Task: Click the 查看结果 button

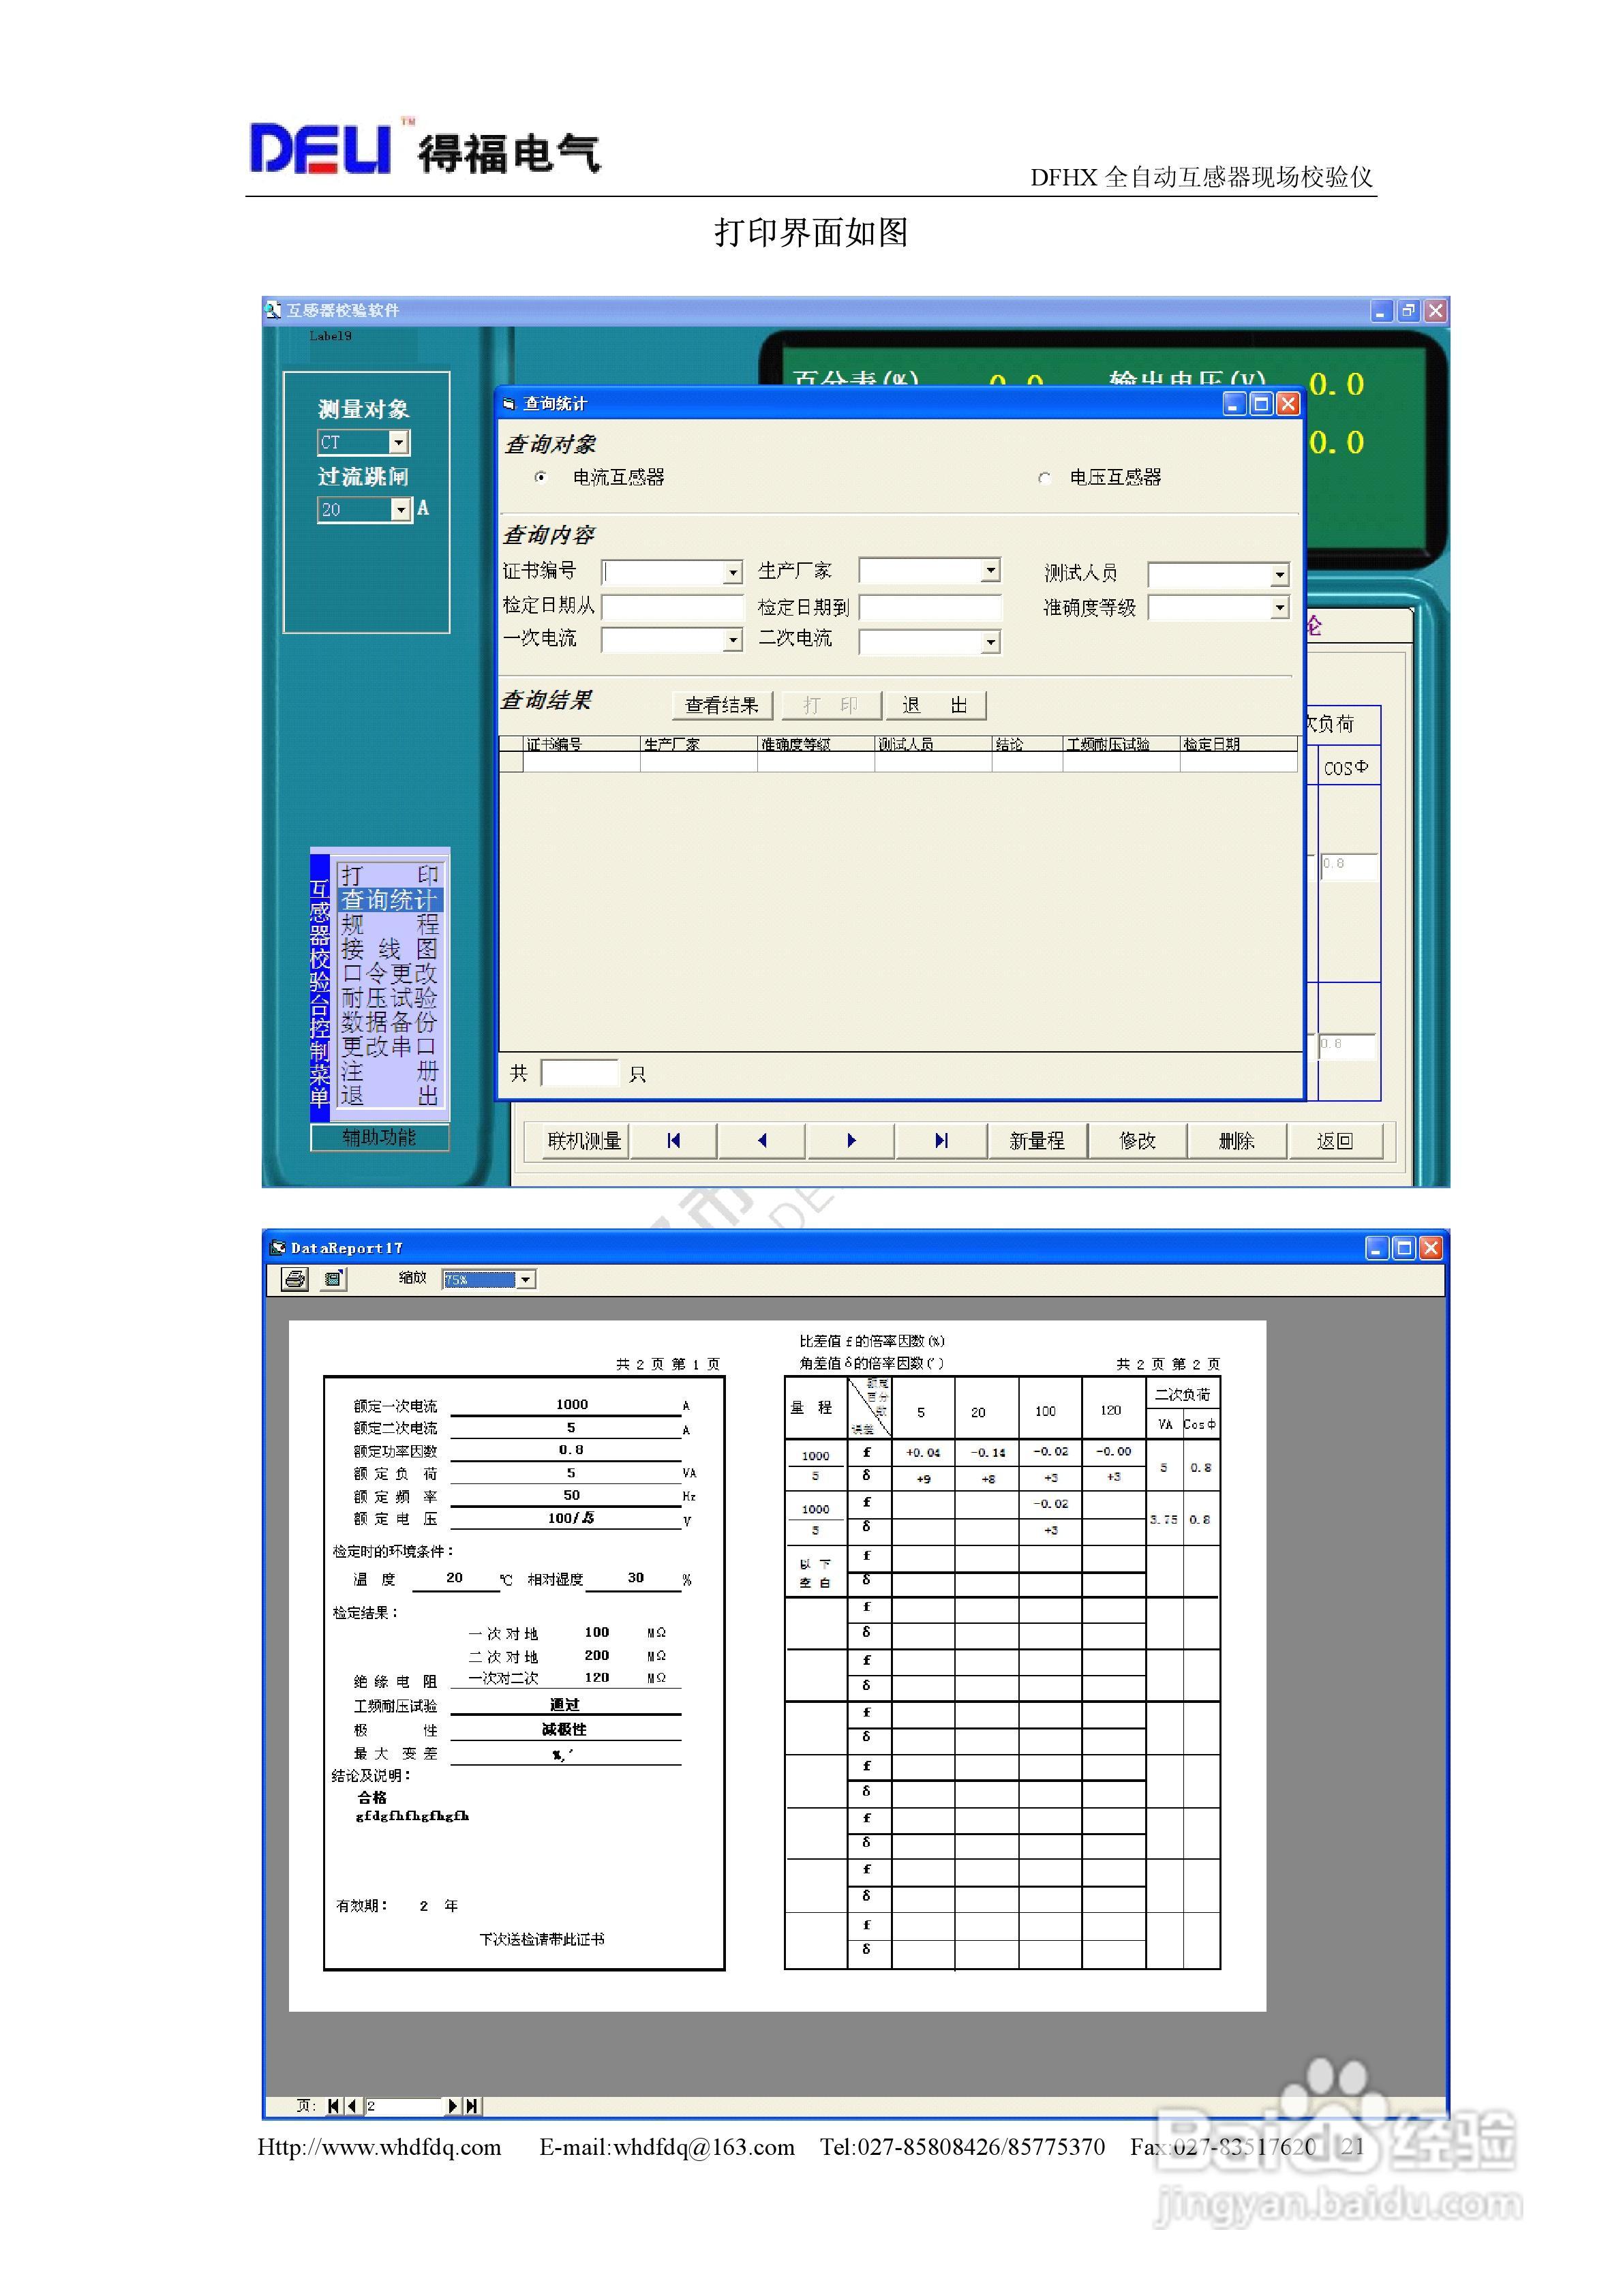Action: [722, 705]
